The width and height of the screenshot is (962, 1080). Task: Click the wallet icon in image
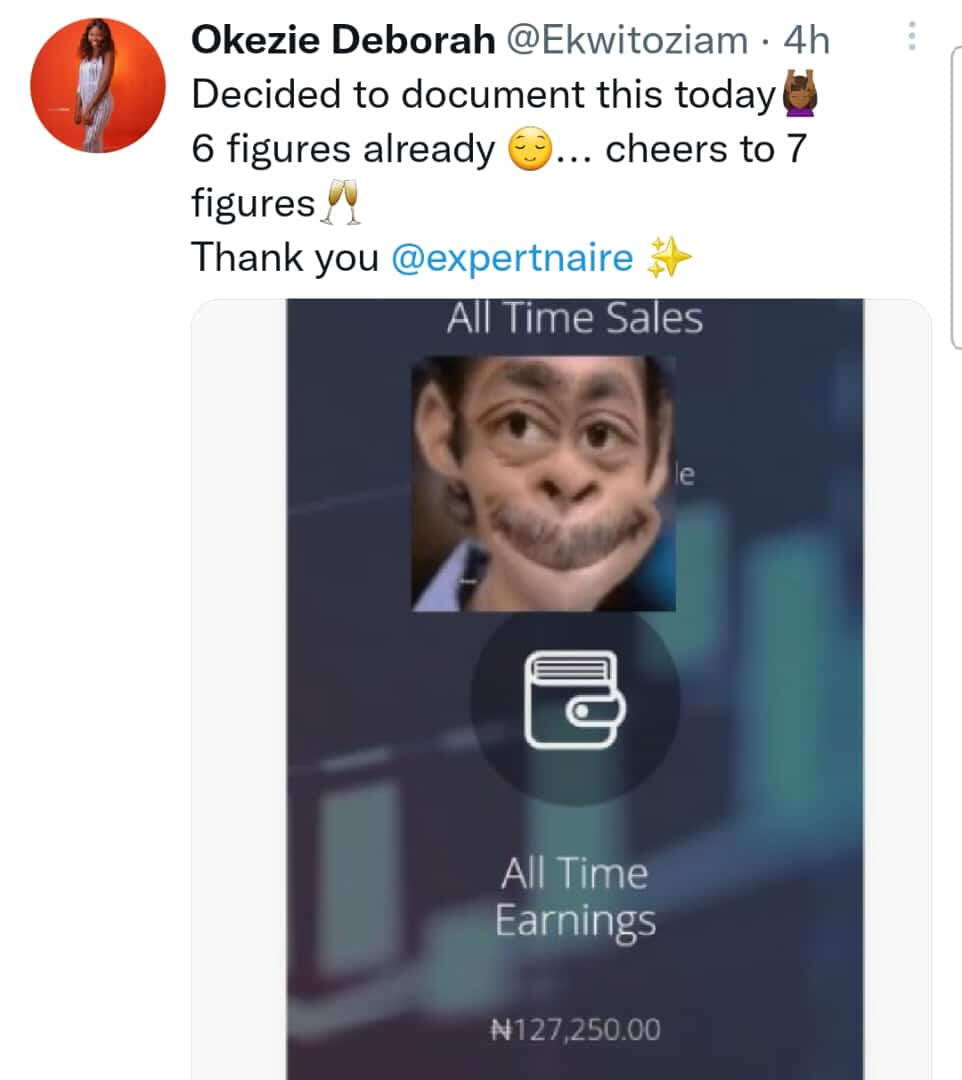(x=574, y=700)
